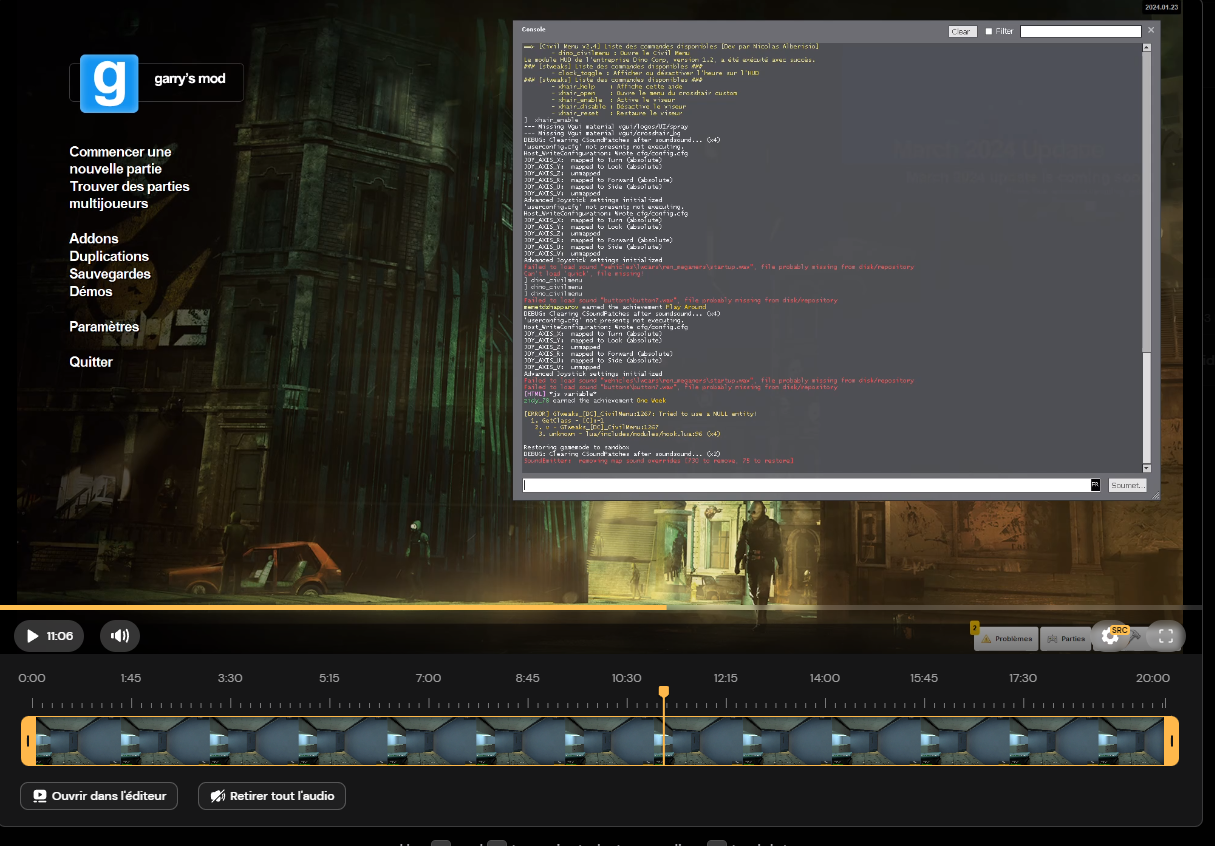Viewport: 1215px width, 846px height.
Task: Open the Problèmes warning panel
Action: 1006,639
